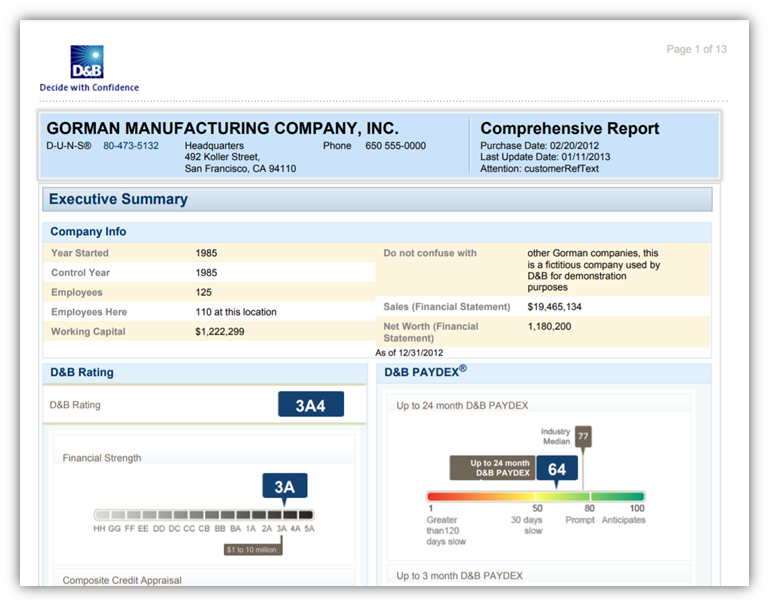Click the Company Info section heading
Viewport: 769px width, 606px height.
(x=88, y=231)
